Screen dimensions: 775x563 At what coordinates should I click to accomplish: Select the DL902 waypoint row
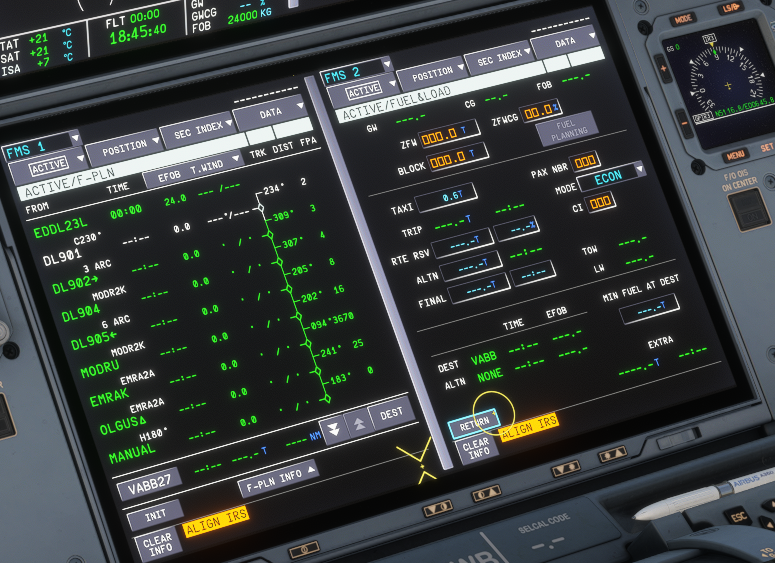[x=75, y=285]
